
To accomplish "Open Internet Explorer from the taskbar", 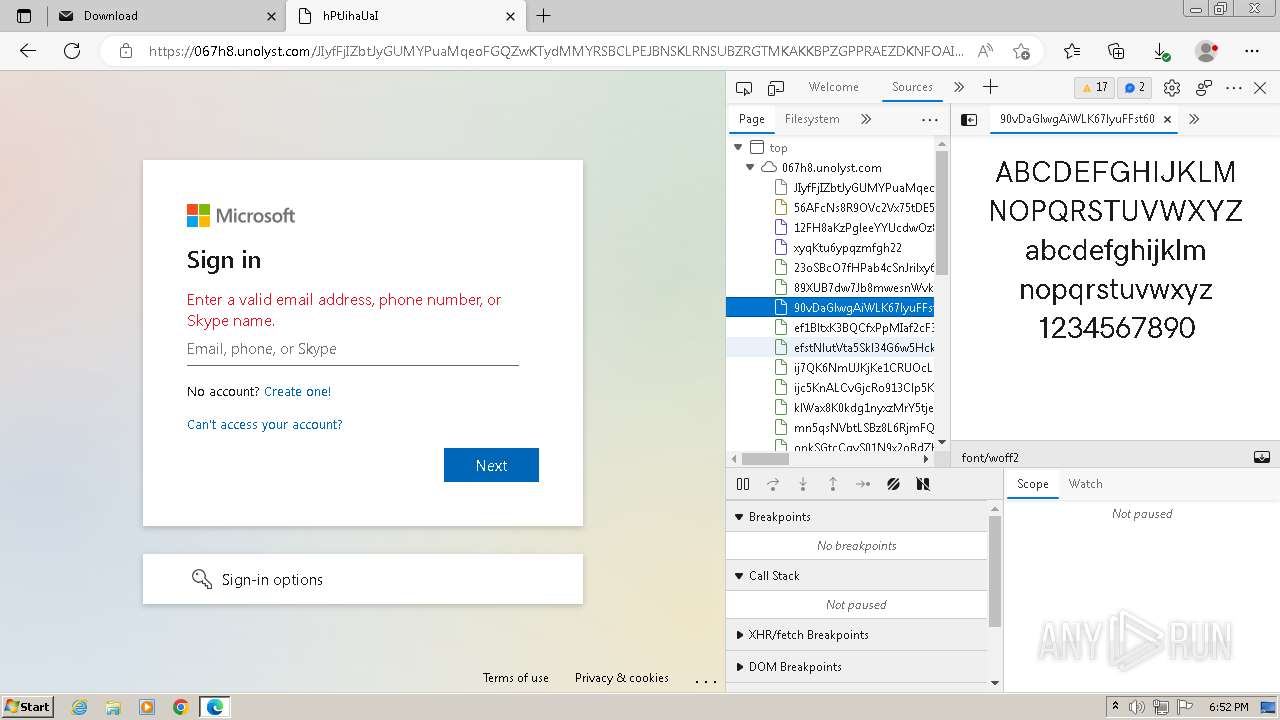I will pos(80,707).
